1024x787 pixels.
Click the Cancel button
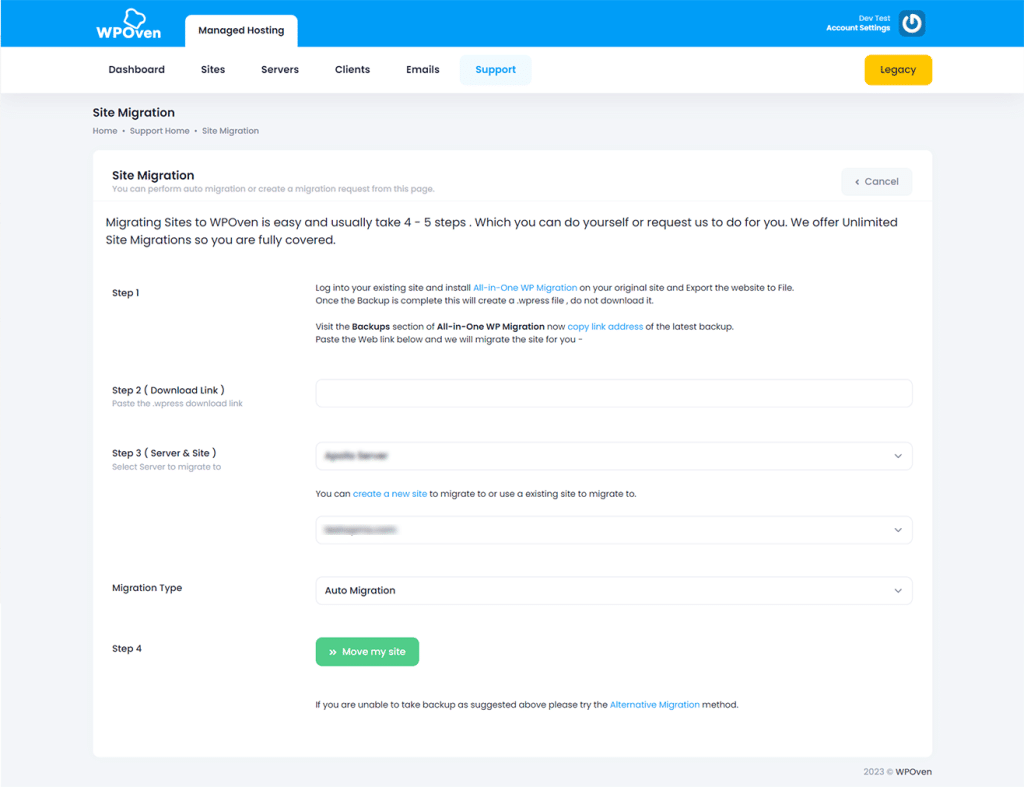pos(876,181)
